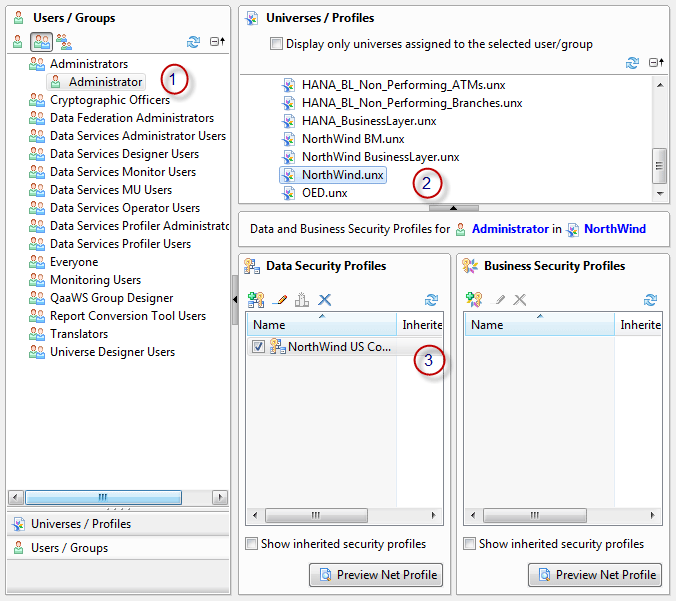Show the group hierarchy view icon
The width and height of the screenshot is (676, 601).
coord(64,42)
